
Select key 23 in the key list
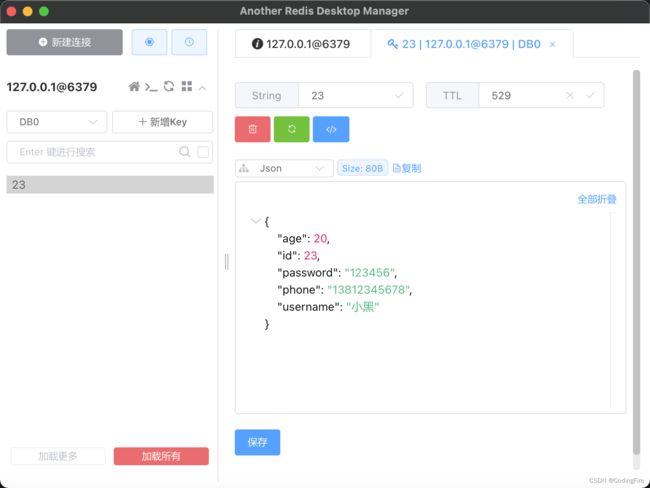coord(110,185)
